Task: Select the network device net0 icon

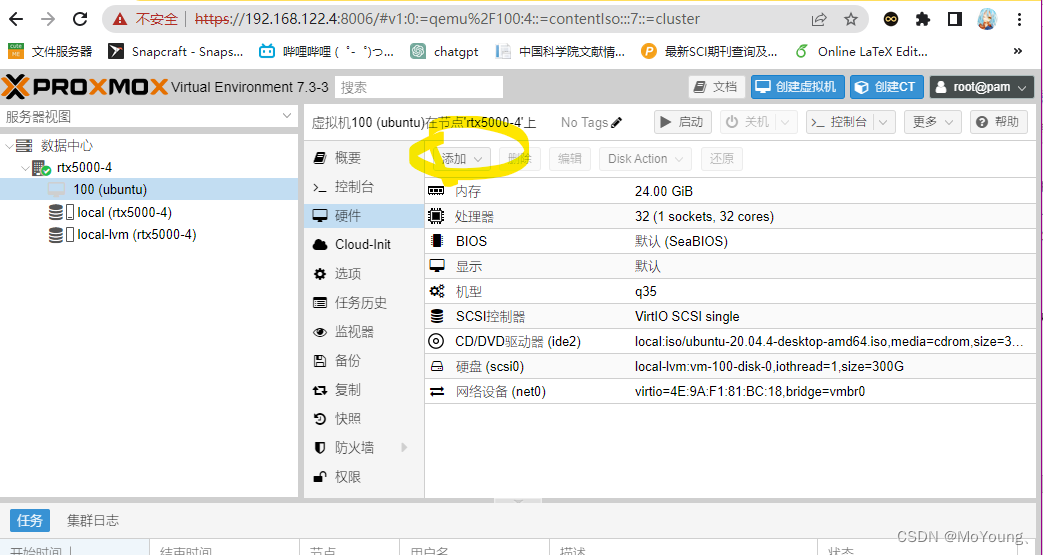Action: click(436, 391)
